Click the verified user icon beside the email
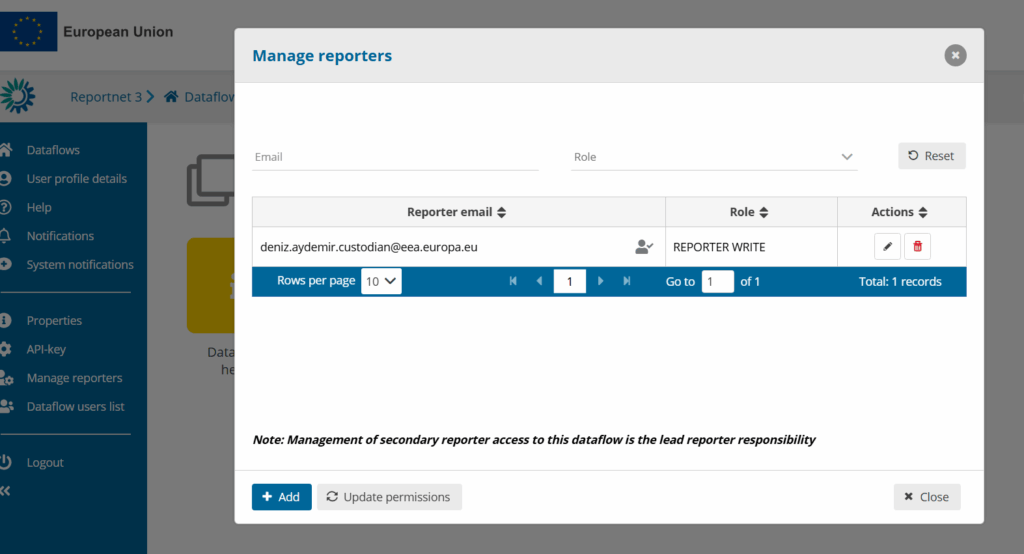The image size is (1024, 554). [x=644, y=247]
